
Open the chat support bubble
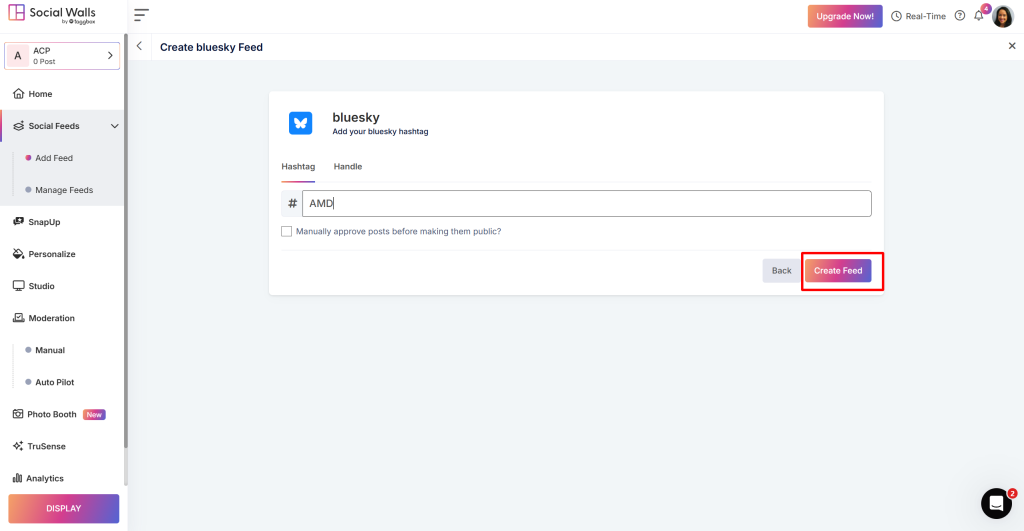pos(996,504)
